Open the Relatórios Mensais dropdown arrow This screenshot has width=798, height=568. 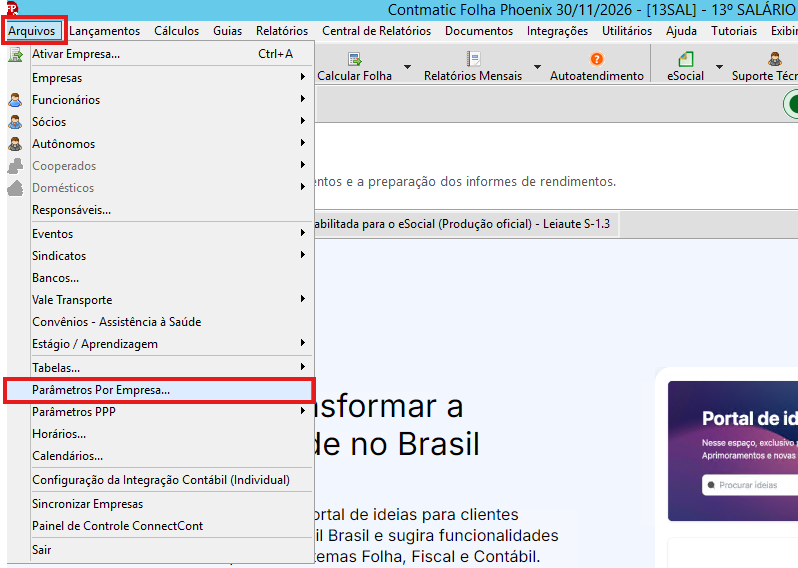pyautogui.click(x=537, y=67)
